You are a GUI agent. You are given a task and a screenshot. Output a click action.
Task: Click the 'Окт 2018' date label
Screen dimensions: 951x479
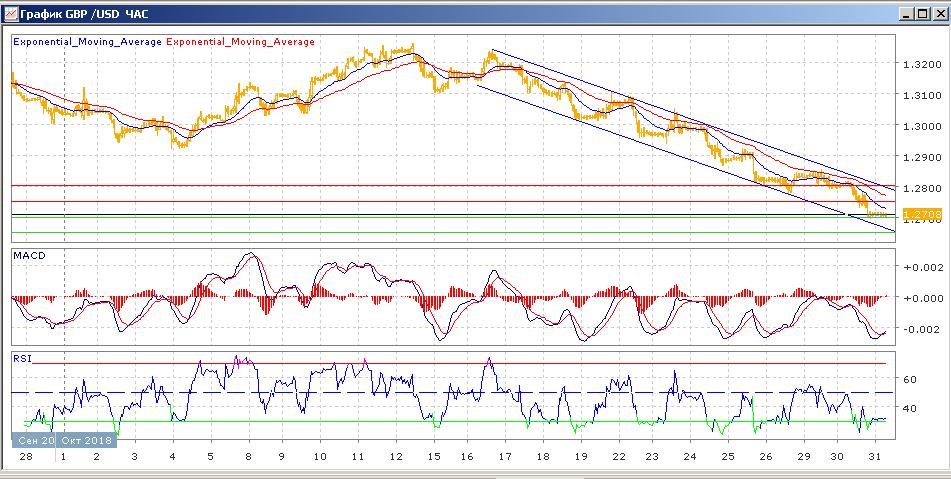pos(88,439)
